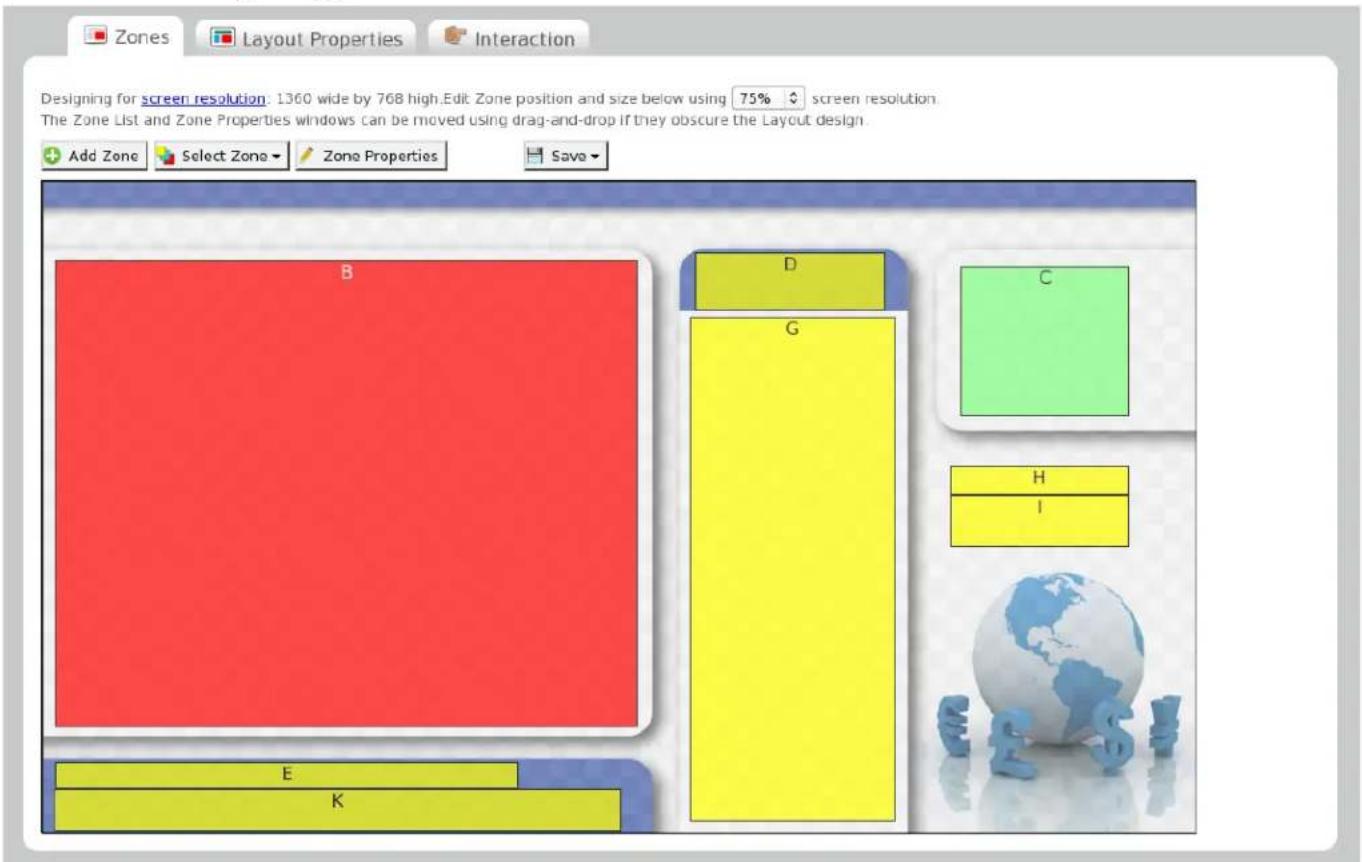Select zone E in the bottom panel
The width and height of the screenshot is (1362, 862).
[x=286, y=775]
